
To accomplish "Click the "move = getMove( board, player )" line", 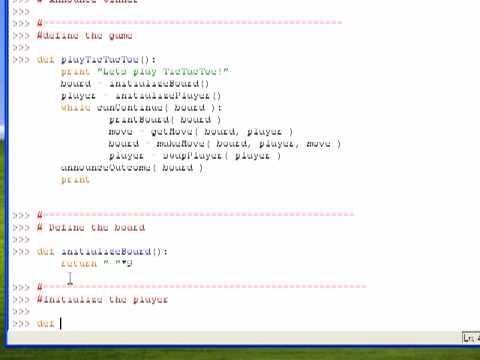I will (x=201, y=132).
